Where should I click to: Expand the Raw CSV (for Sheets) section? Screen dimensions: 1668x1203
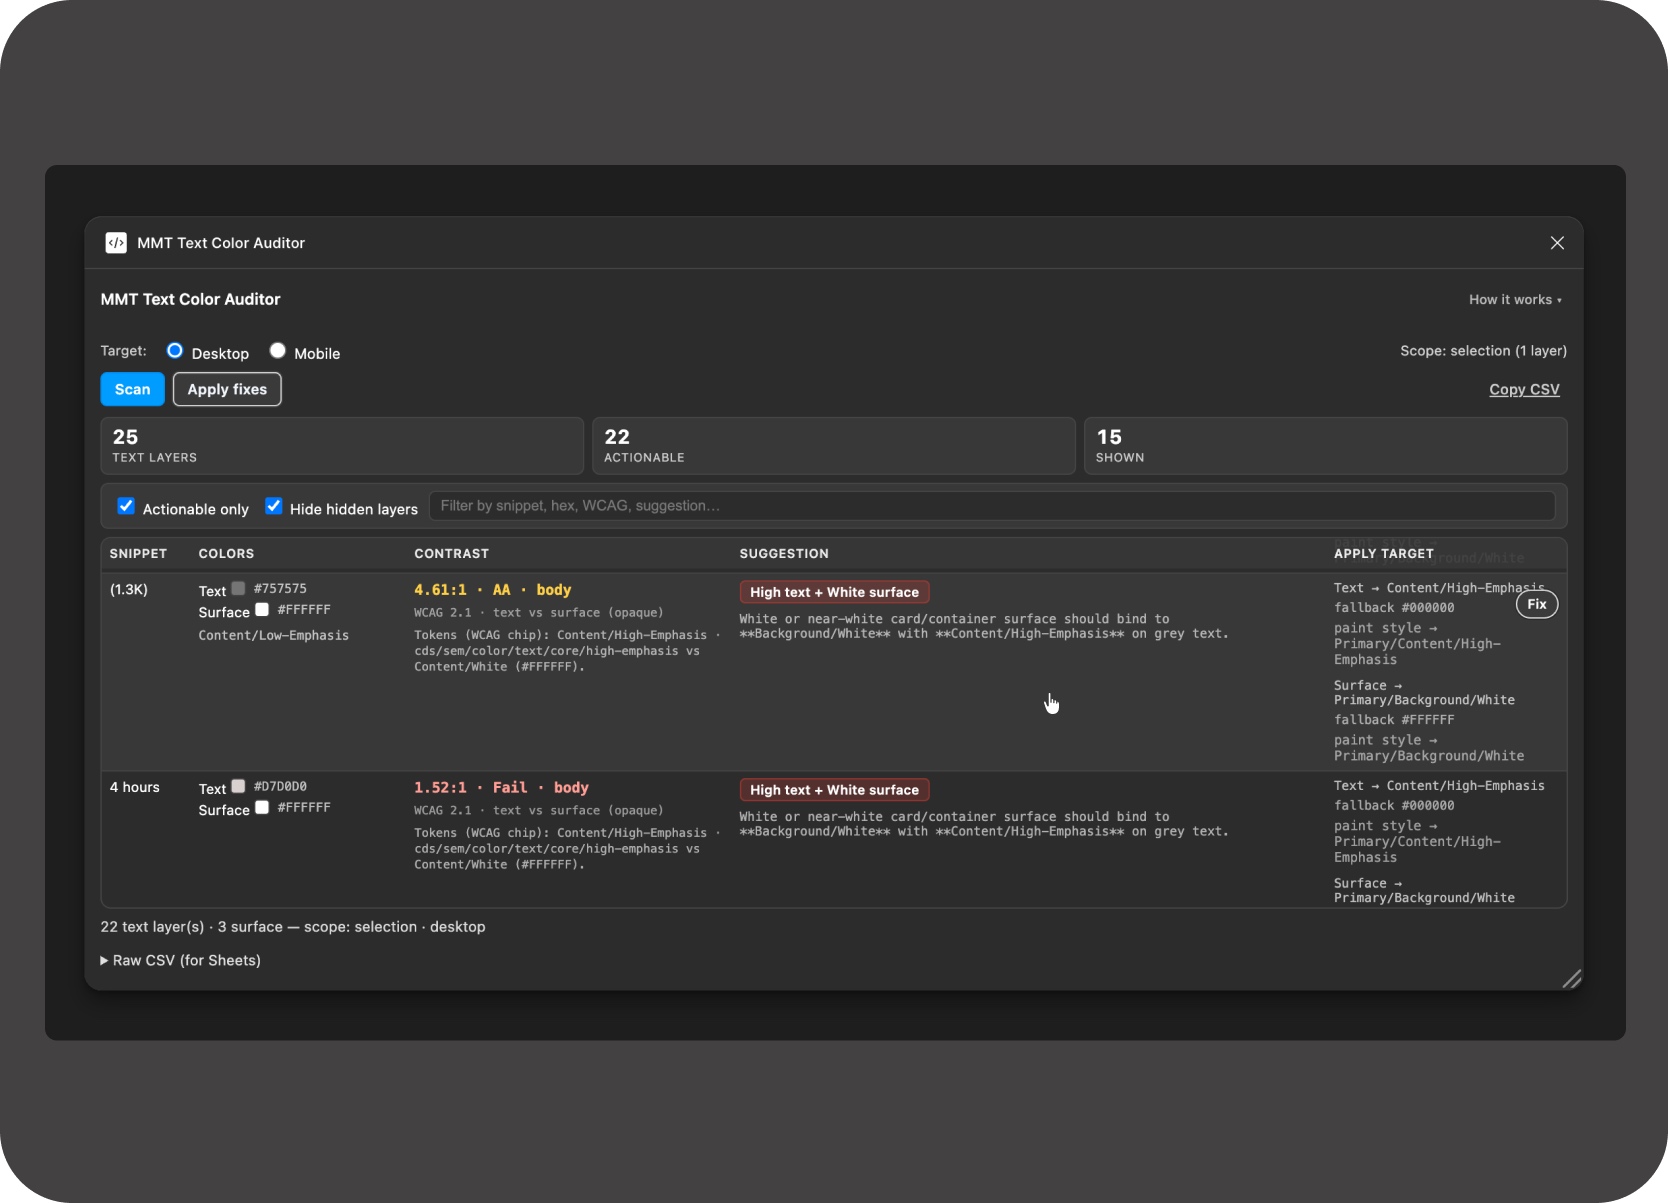pyautogui.click(x=181, y=960)
